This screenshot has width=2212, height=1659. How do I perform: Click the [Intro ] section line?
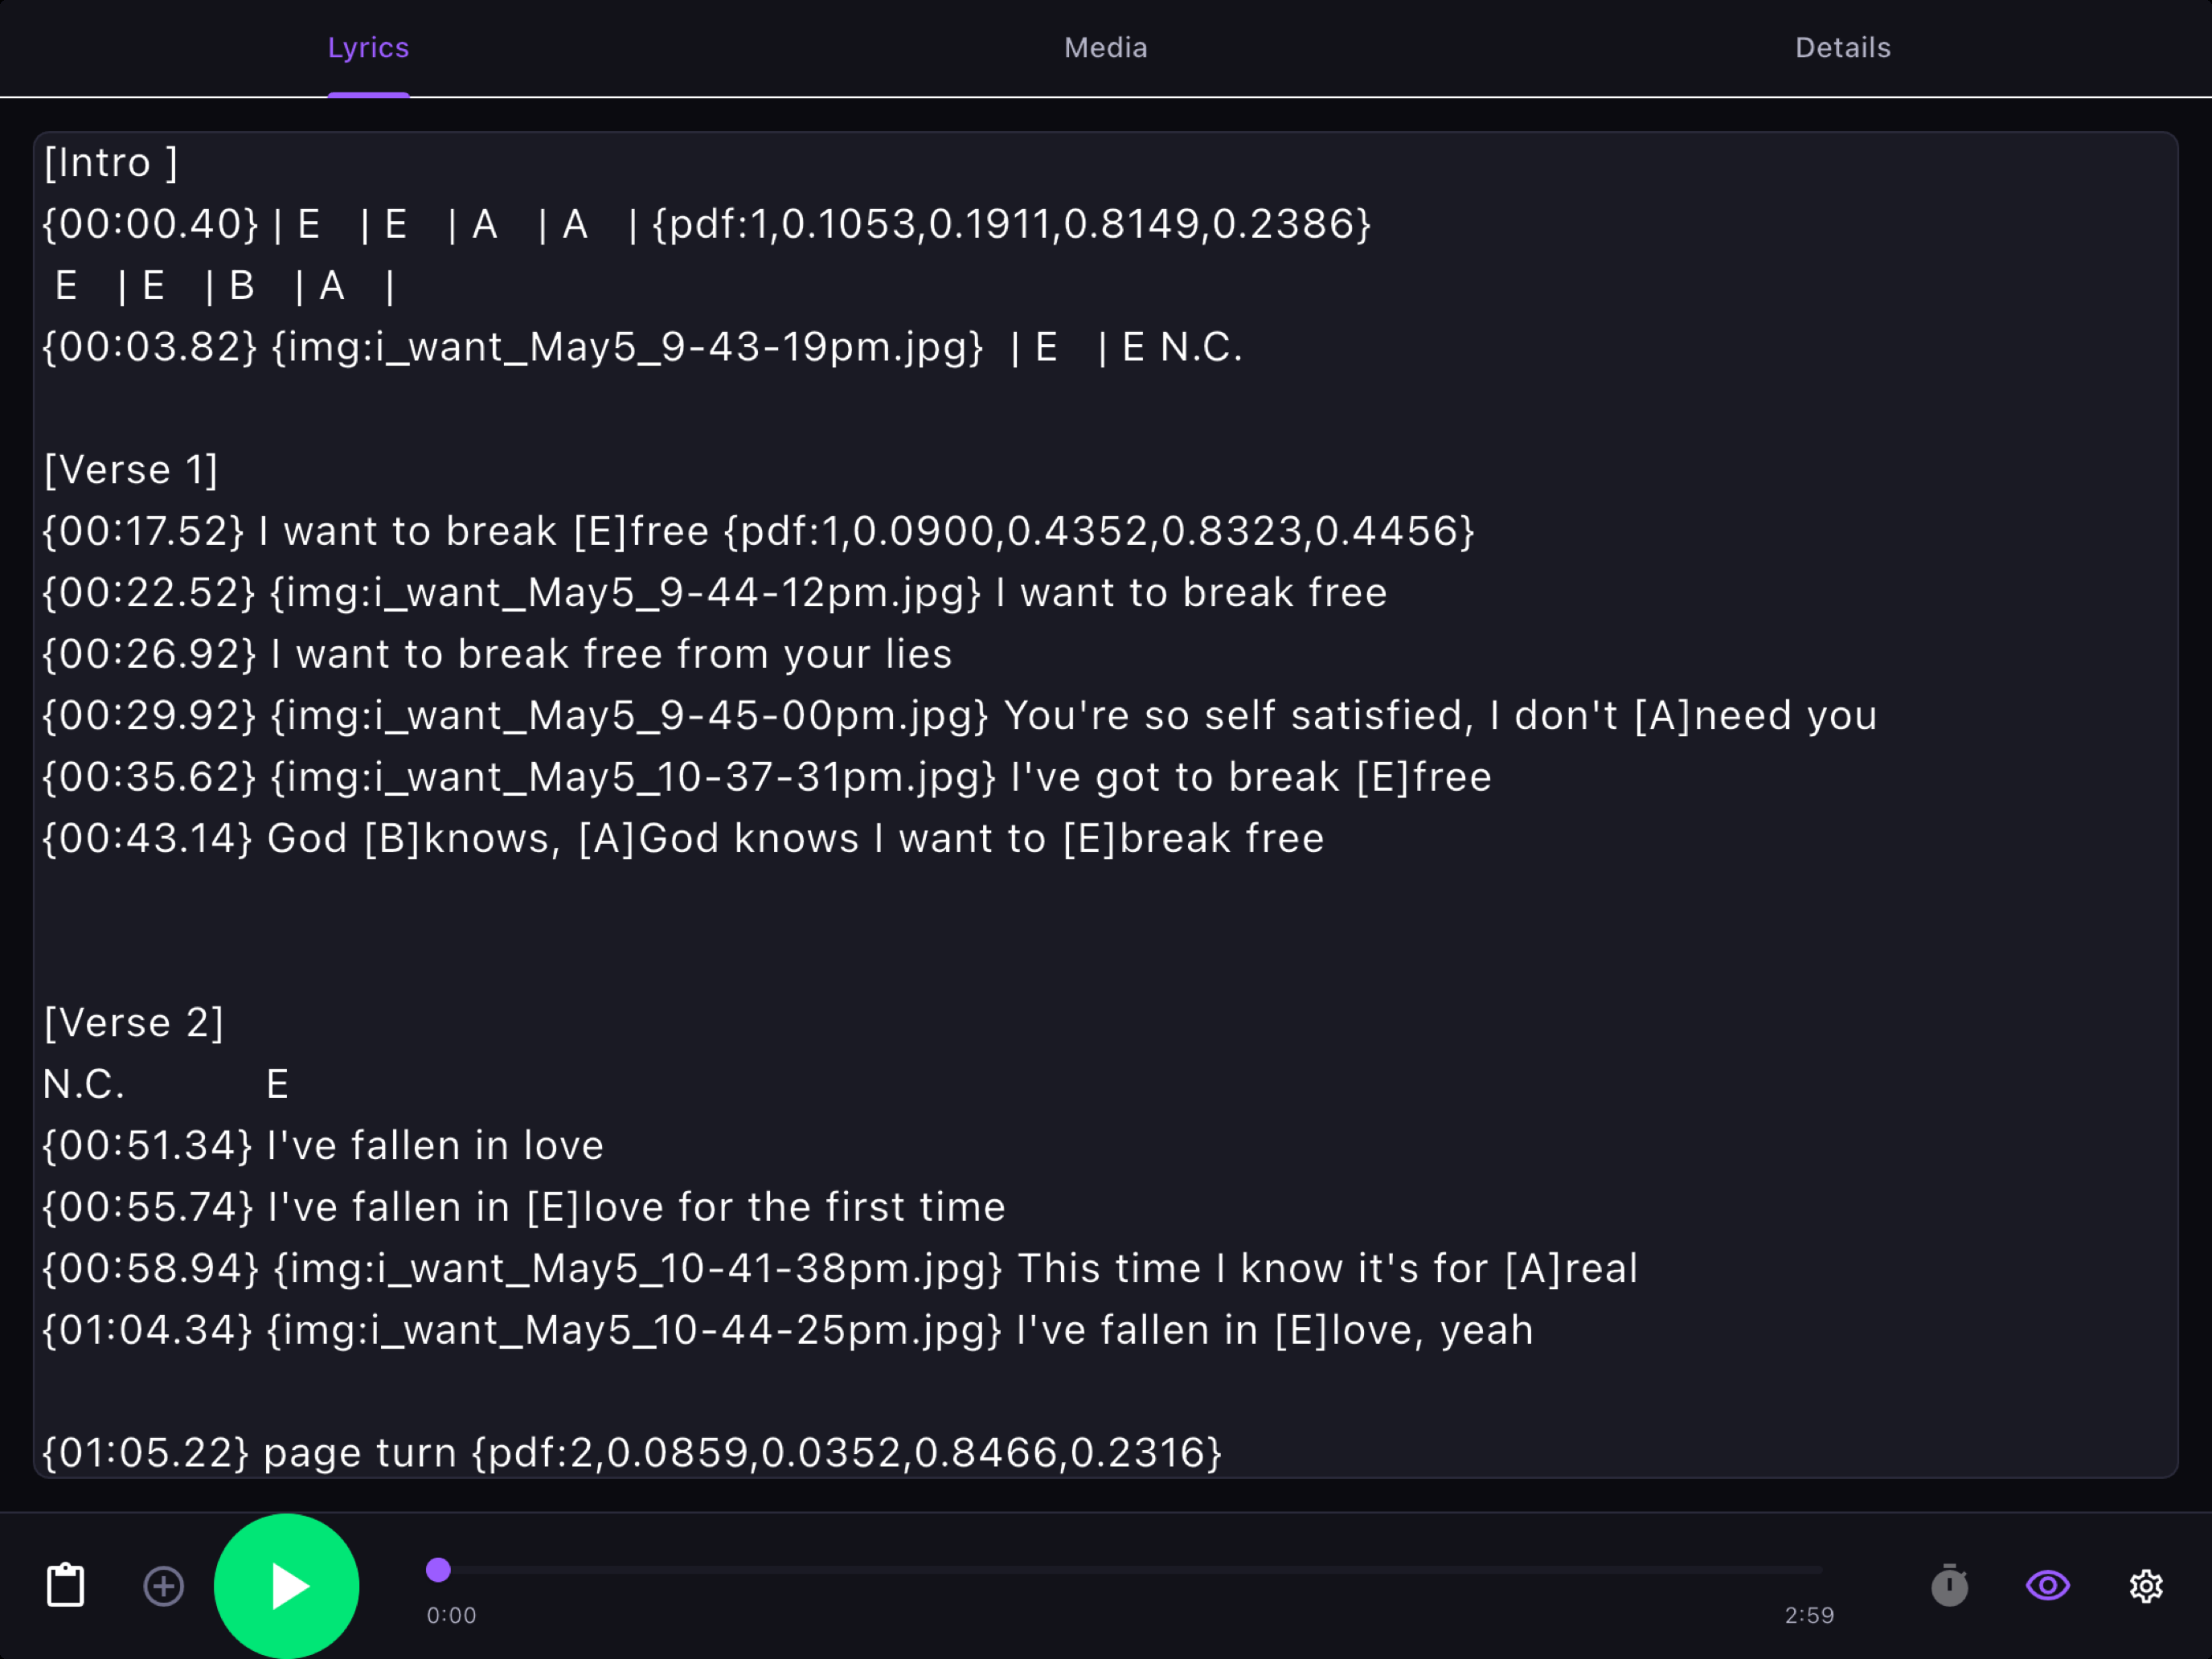click(111, 162)
